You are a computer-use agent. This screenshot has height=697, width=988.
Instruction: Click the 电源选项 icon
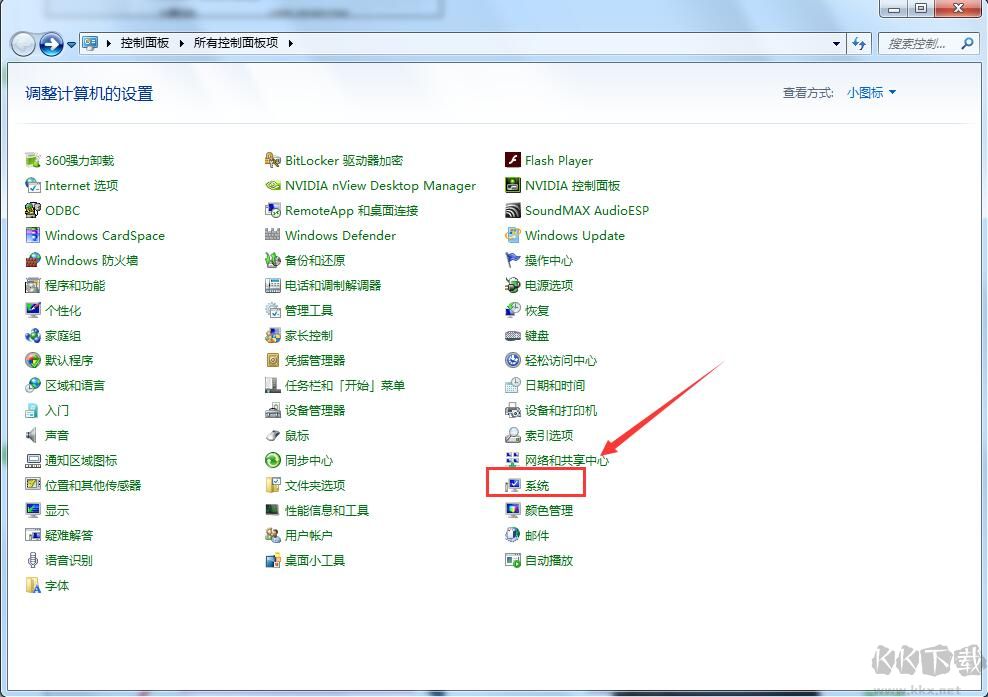513,285
